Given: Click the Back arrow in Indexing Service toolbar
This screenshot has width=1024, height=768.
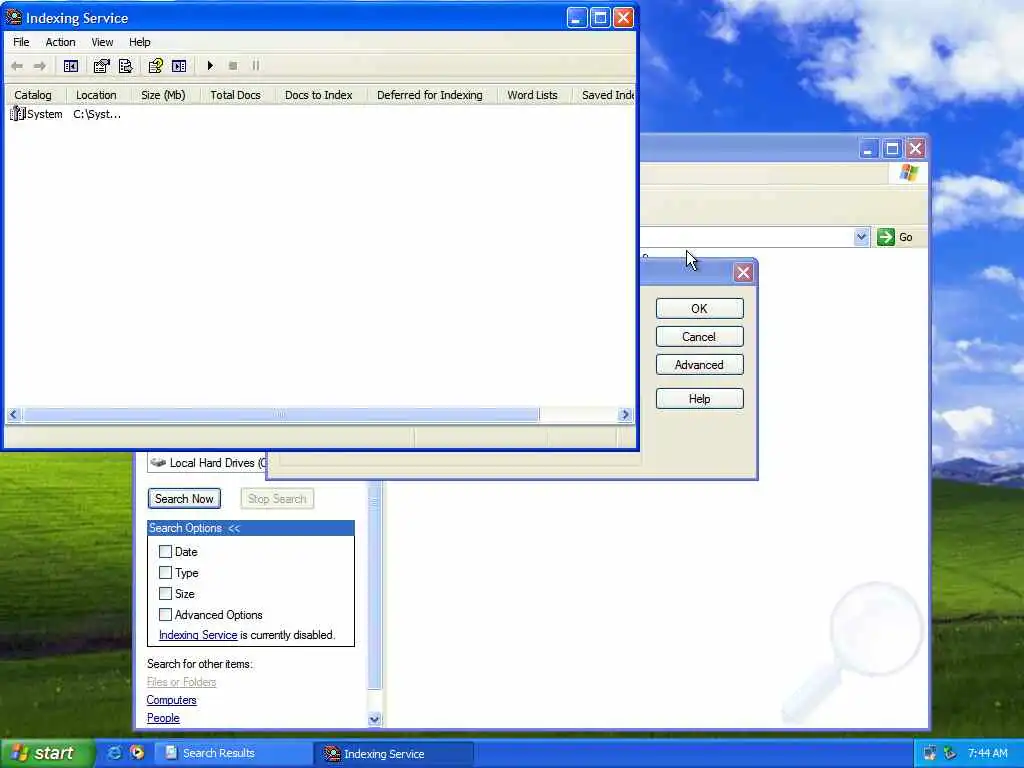Looking at the screenshot, I should point(18,66).
